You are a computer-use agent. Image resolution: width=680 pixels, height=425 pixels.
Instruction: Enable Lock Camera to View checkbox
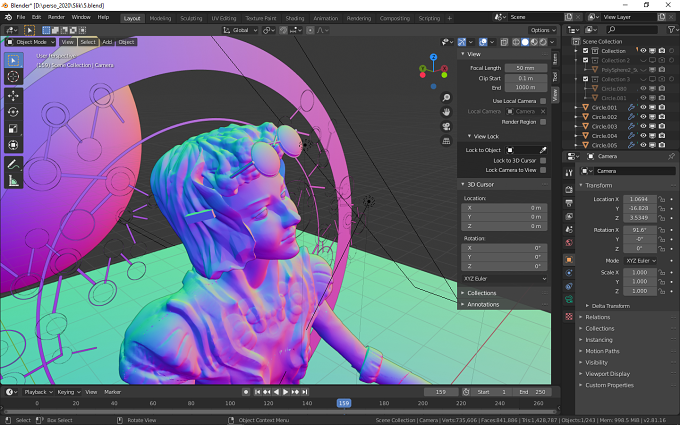[x=543, y=170]
